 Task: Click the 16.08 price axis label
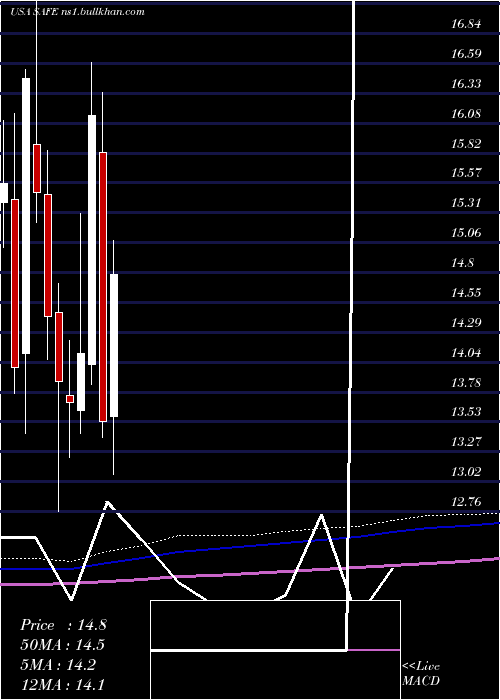[x=466, y=113]
